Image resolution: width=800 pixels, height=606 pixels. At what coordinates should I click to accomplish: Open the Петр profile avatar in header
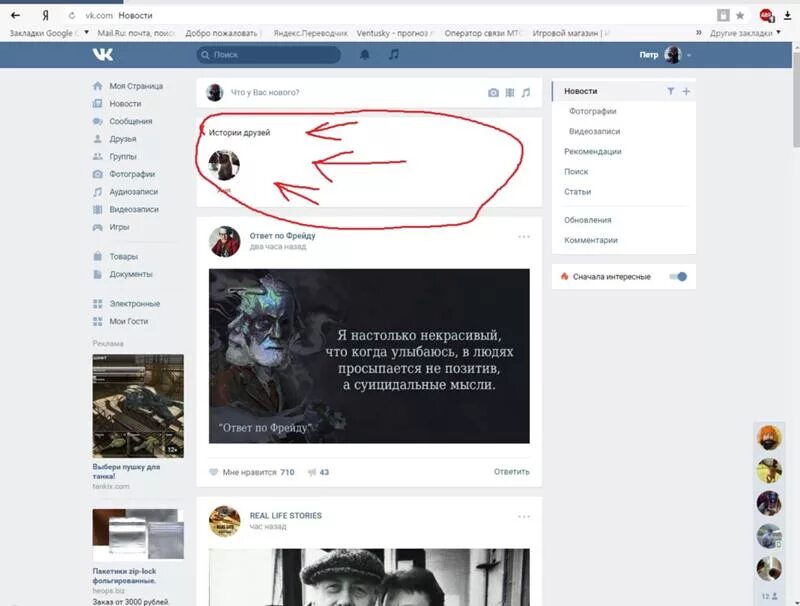pos(672,55)
